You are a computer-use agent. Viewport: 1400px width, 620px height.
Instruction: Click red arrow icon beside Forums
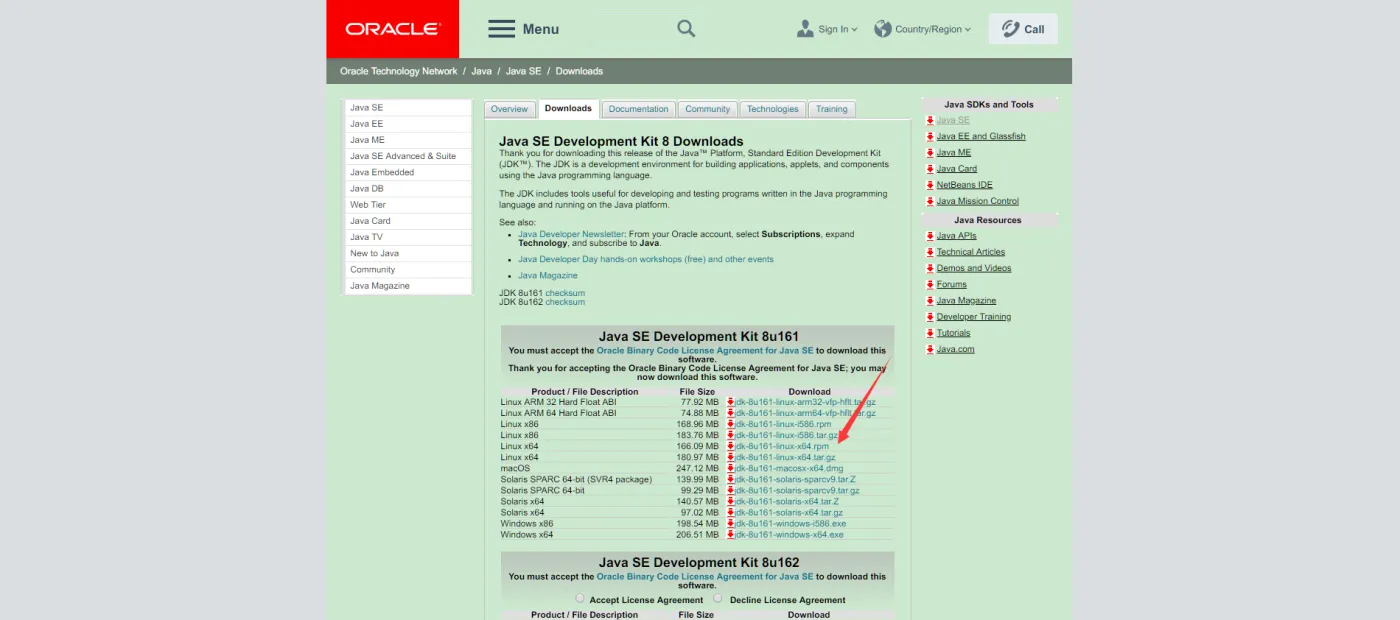[x=930, y=284]
